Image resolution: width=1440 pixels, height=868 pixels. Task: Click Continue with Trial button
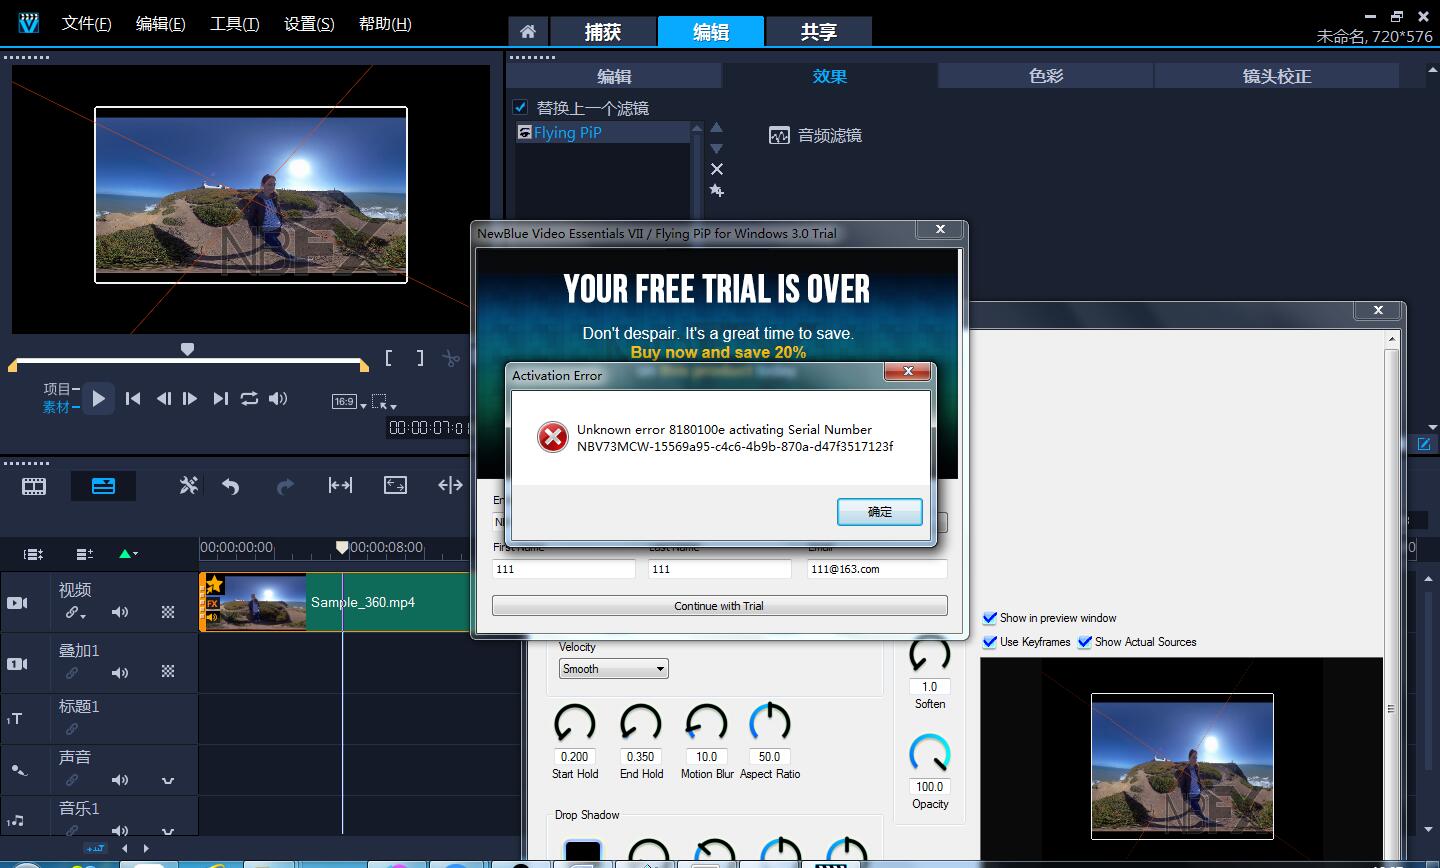719,606
